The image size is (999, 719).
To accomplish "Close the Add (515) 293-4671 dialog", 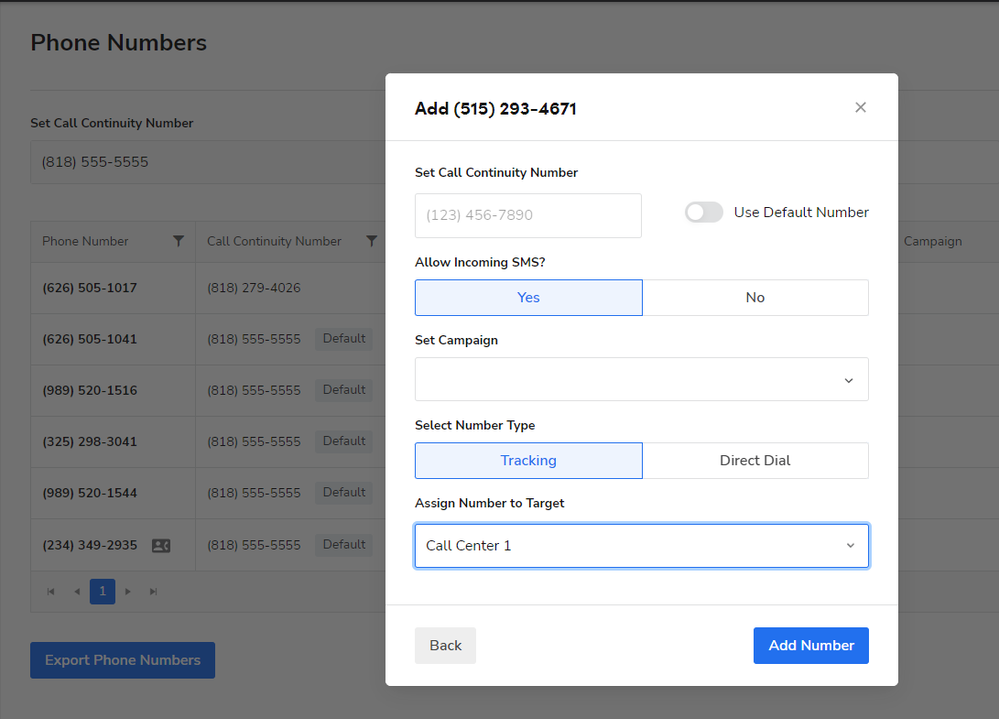I will [x=860, y=107].
